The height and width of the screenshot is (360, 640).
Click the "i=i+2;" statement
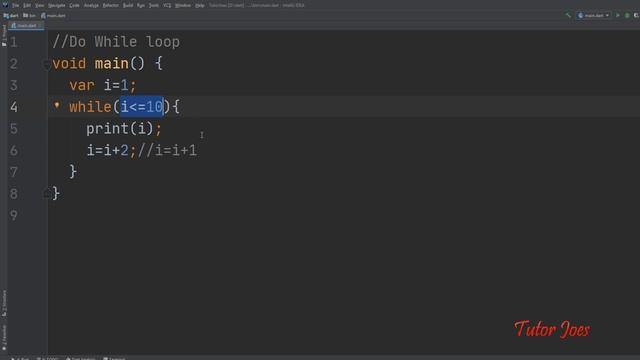(111, 150)
